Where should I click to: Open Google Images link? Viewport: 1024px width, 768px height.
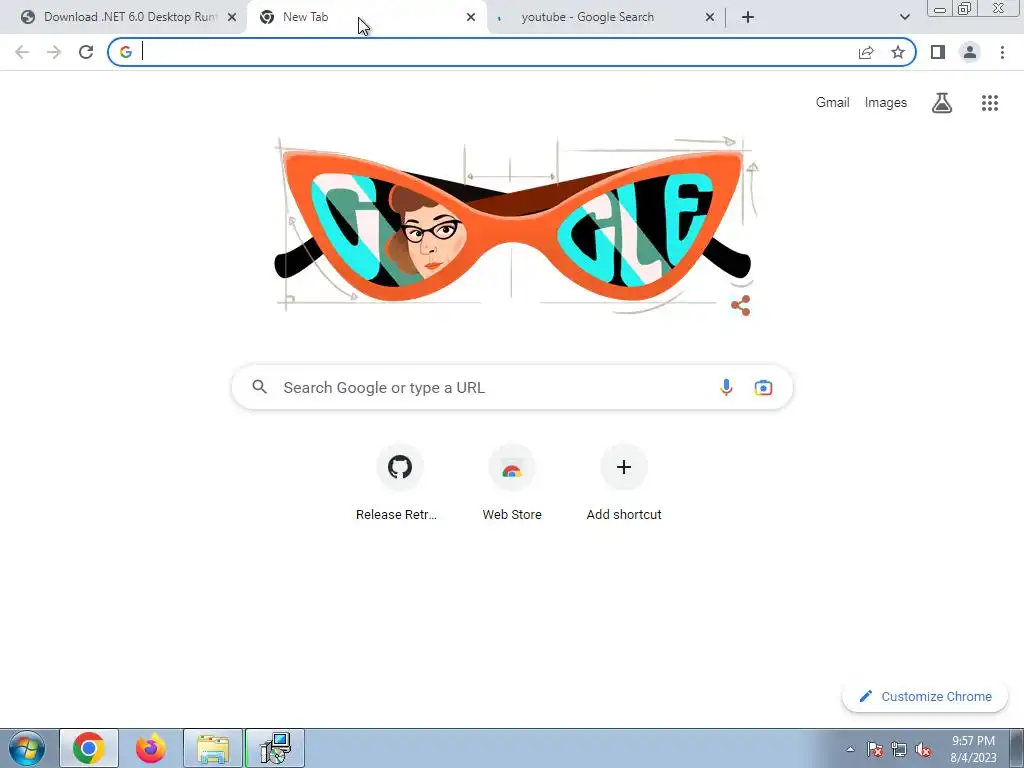(x=886, y=103)
